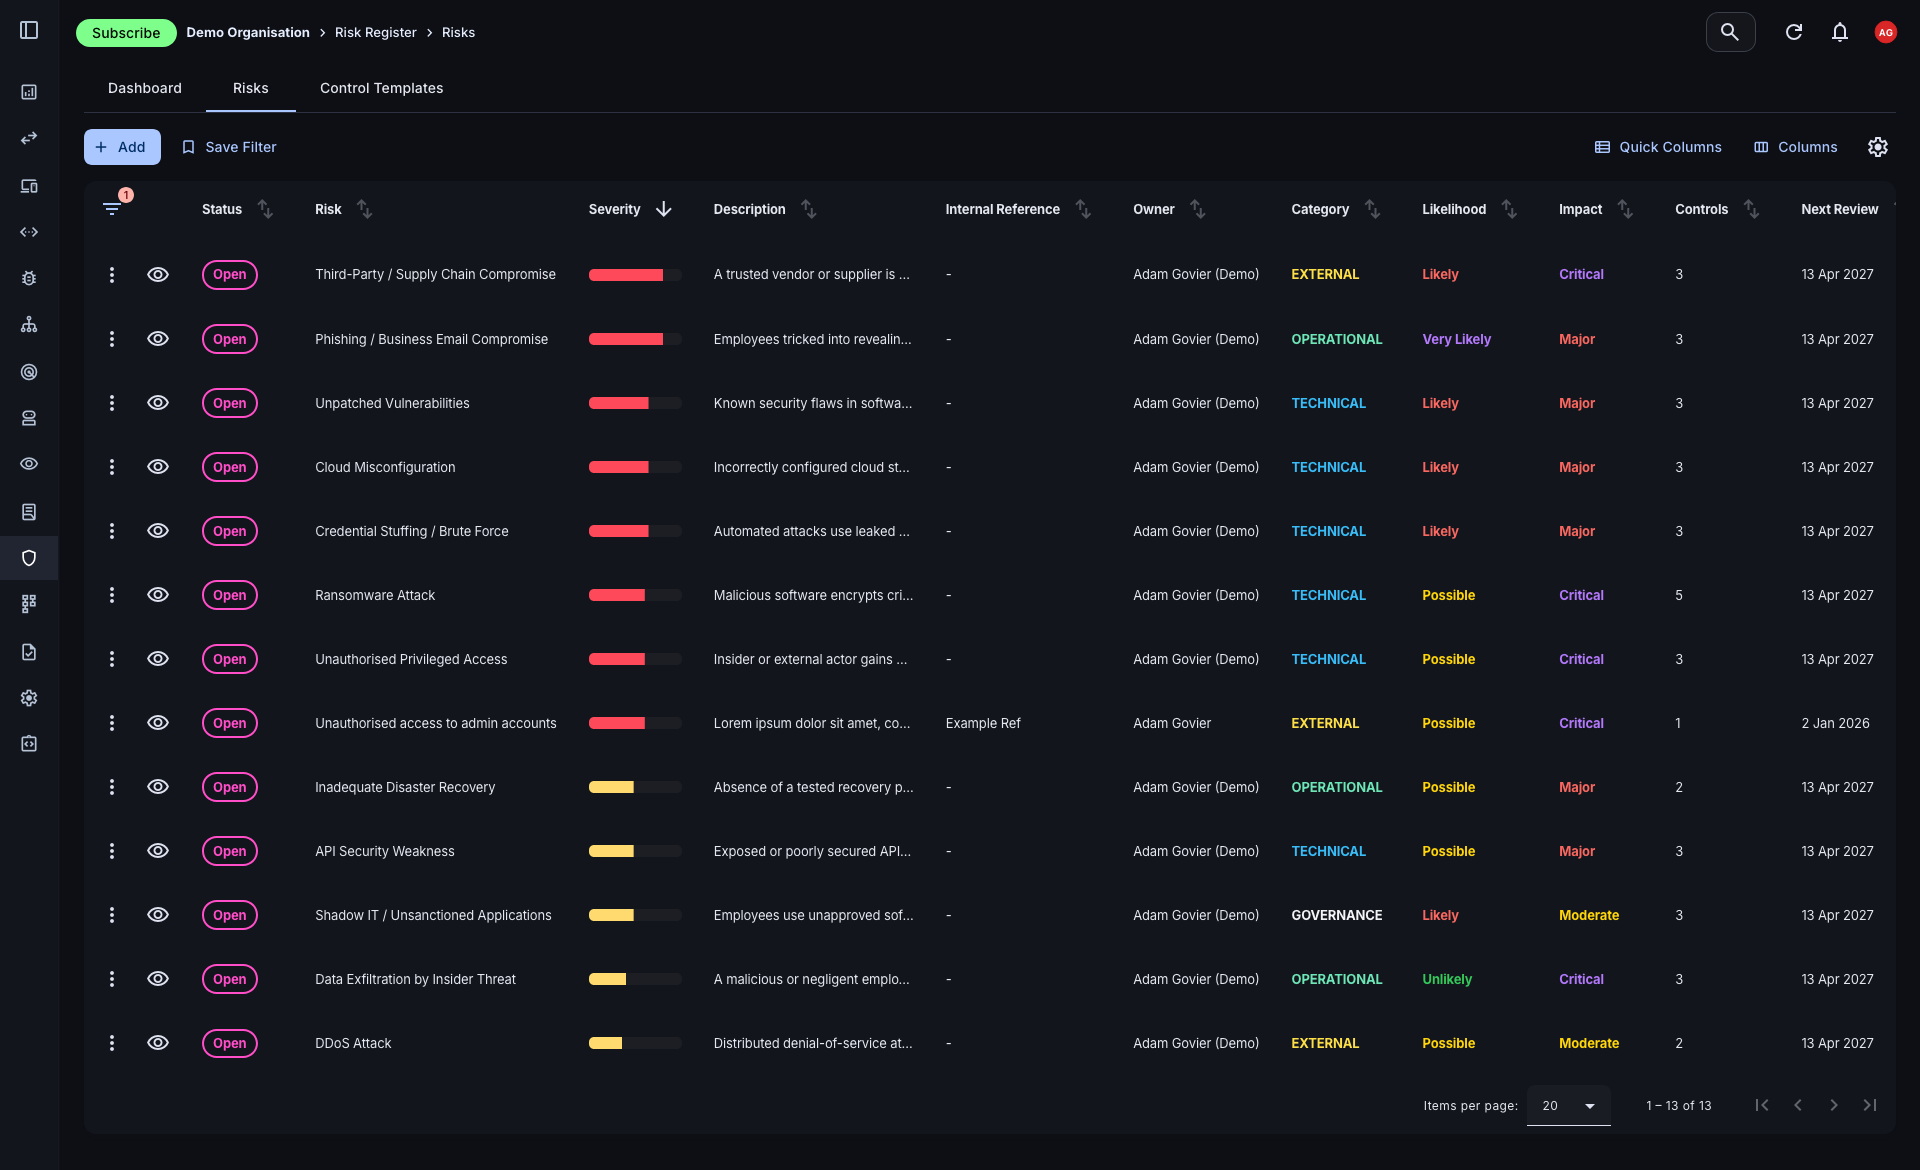Screen dimensions: 1920x1170
Task: Open the notifications bell
Action: tap(1840, 32)
